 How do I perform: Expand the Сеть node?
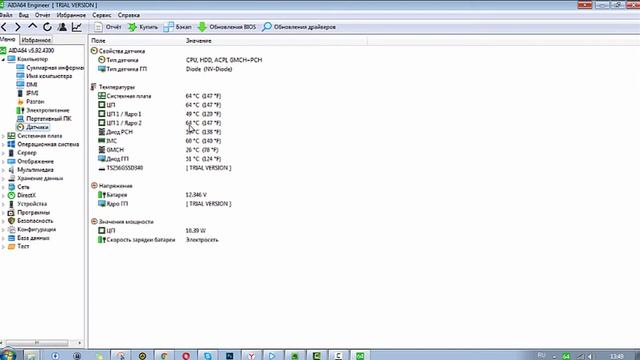[3, 187]
